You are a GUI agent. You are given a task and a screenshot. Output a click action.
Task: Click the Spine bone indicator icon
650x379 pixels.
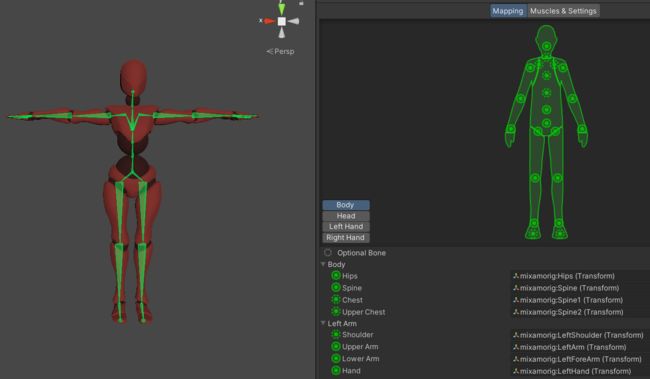pos(336,288)
